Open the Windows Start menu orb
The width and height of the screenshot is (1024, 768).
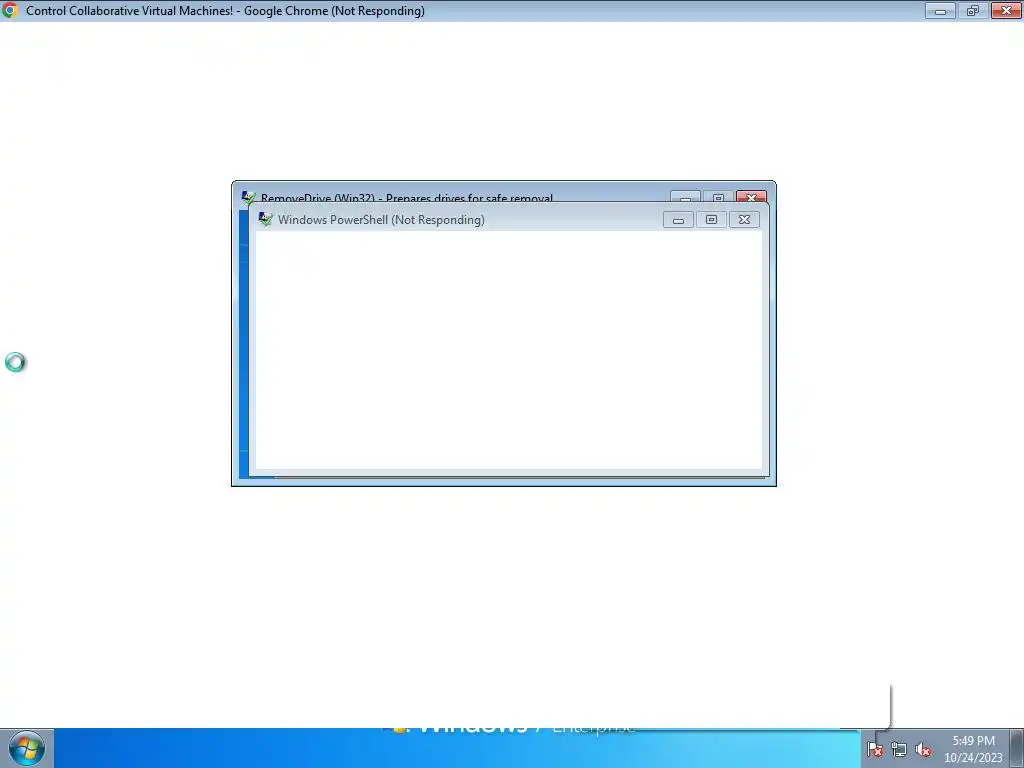[26, 748]
